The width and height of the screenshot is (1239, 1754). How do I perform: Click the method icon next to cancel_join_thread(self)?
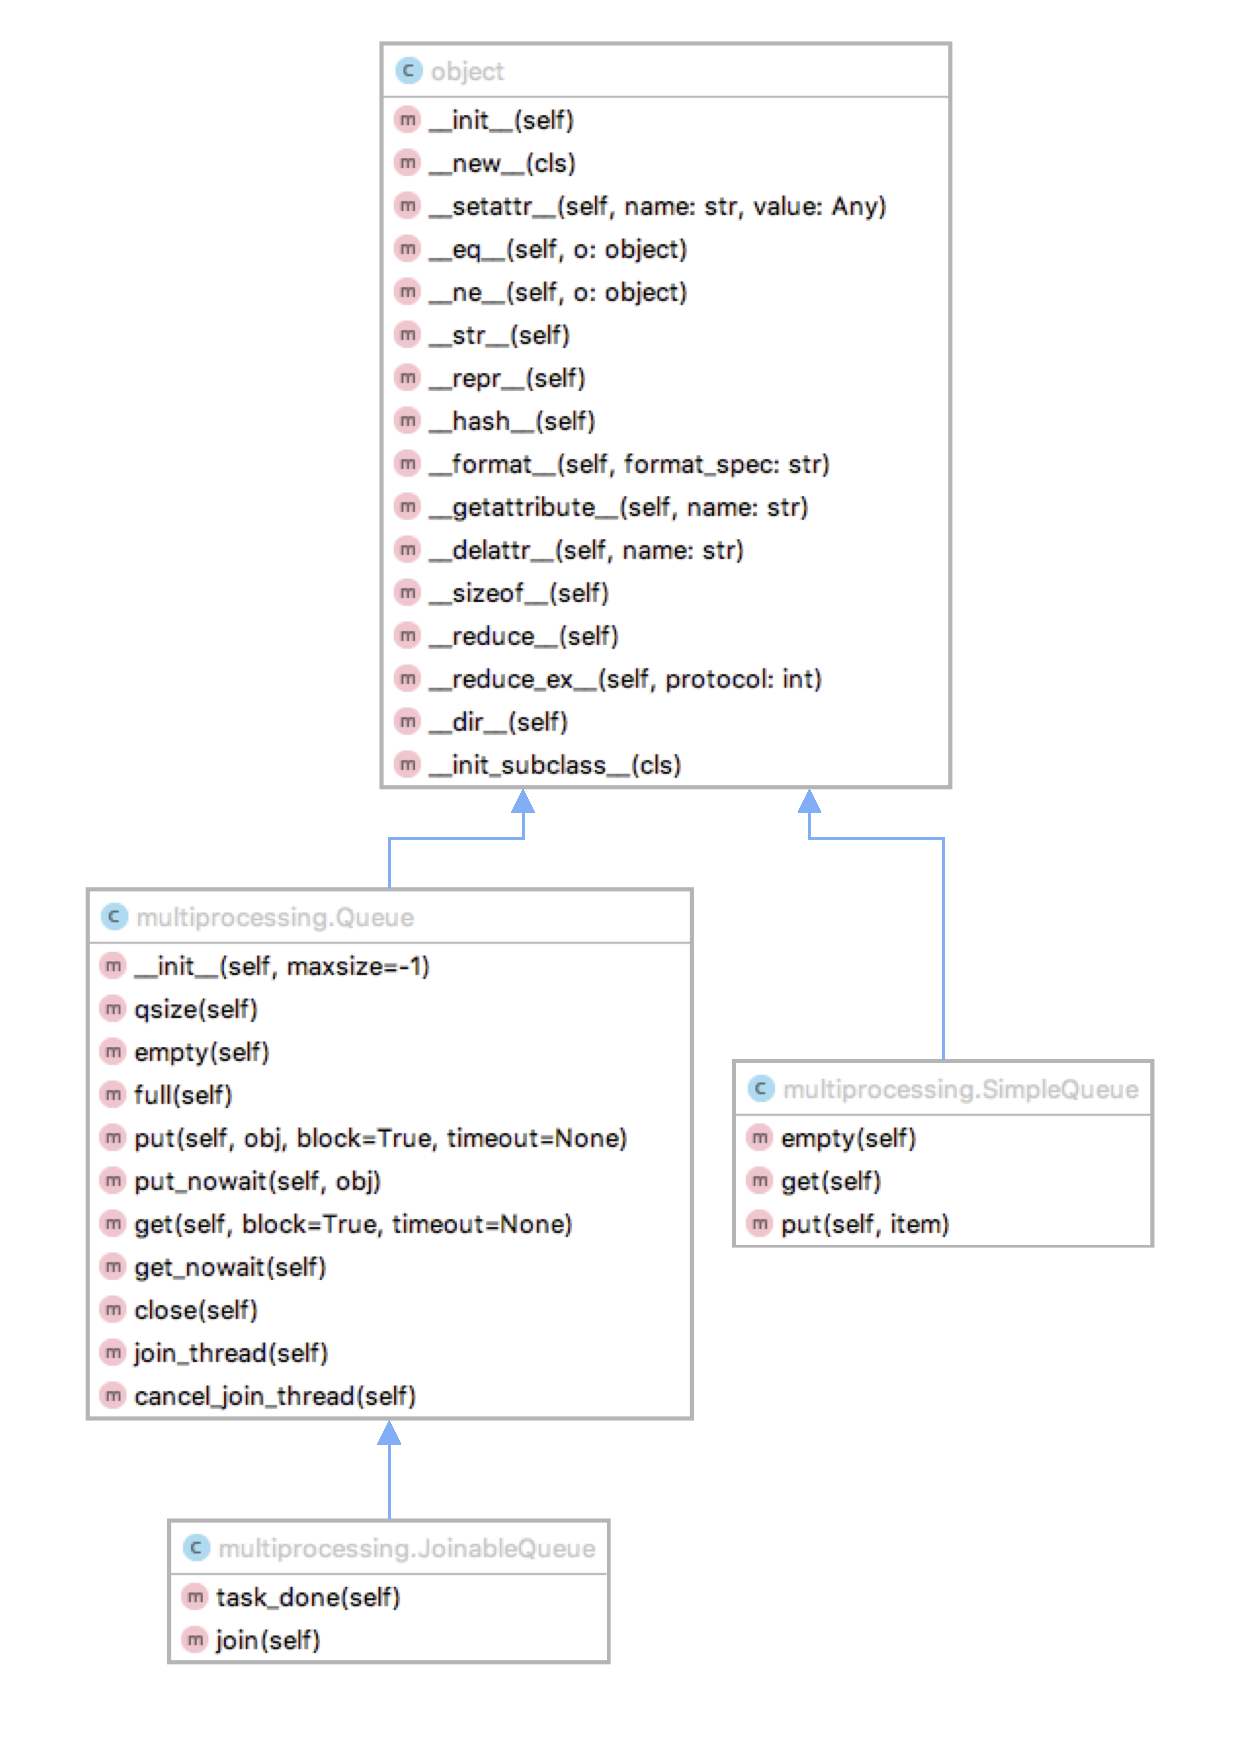pyautogui.click(x=114, y=1395)
